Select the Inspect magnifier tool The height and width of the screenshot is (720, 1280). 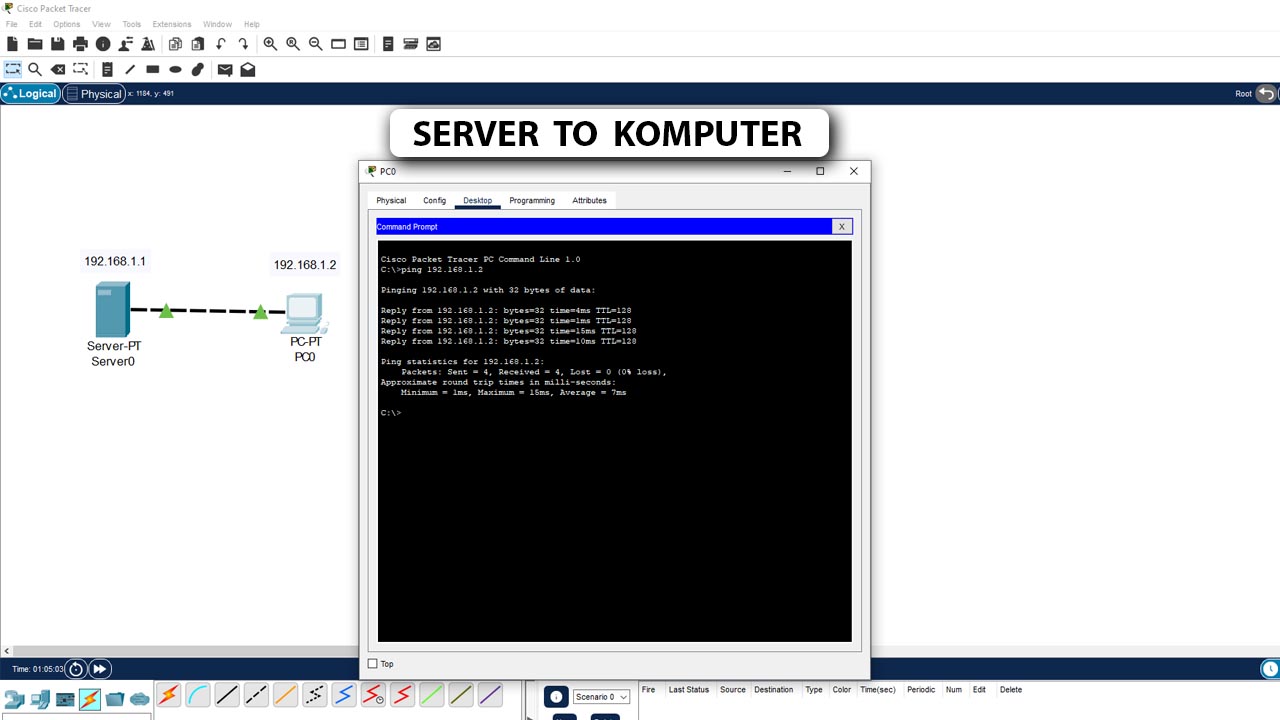point(35,69)
